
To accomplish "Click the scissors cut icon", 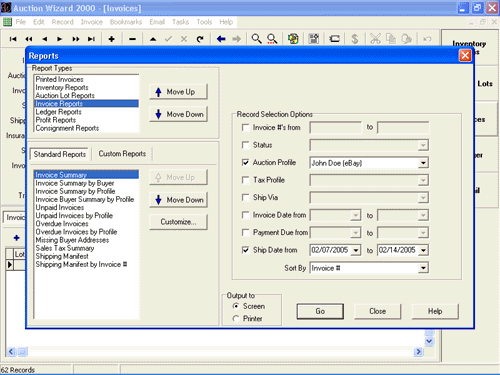I will coord(375,39).
